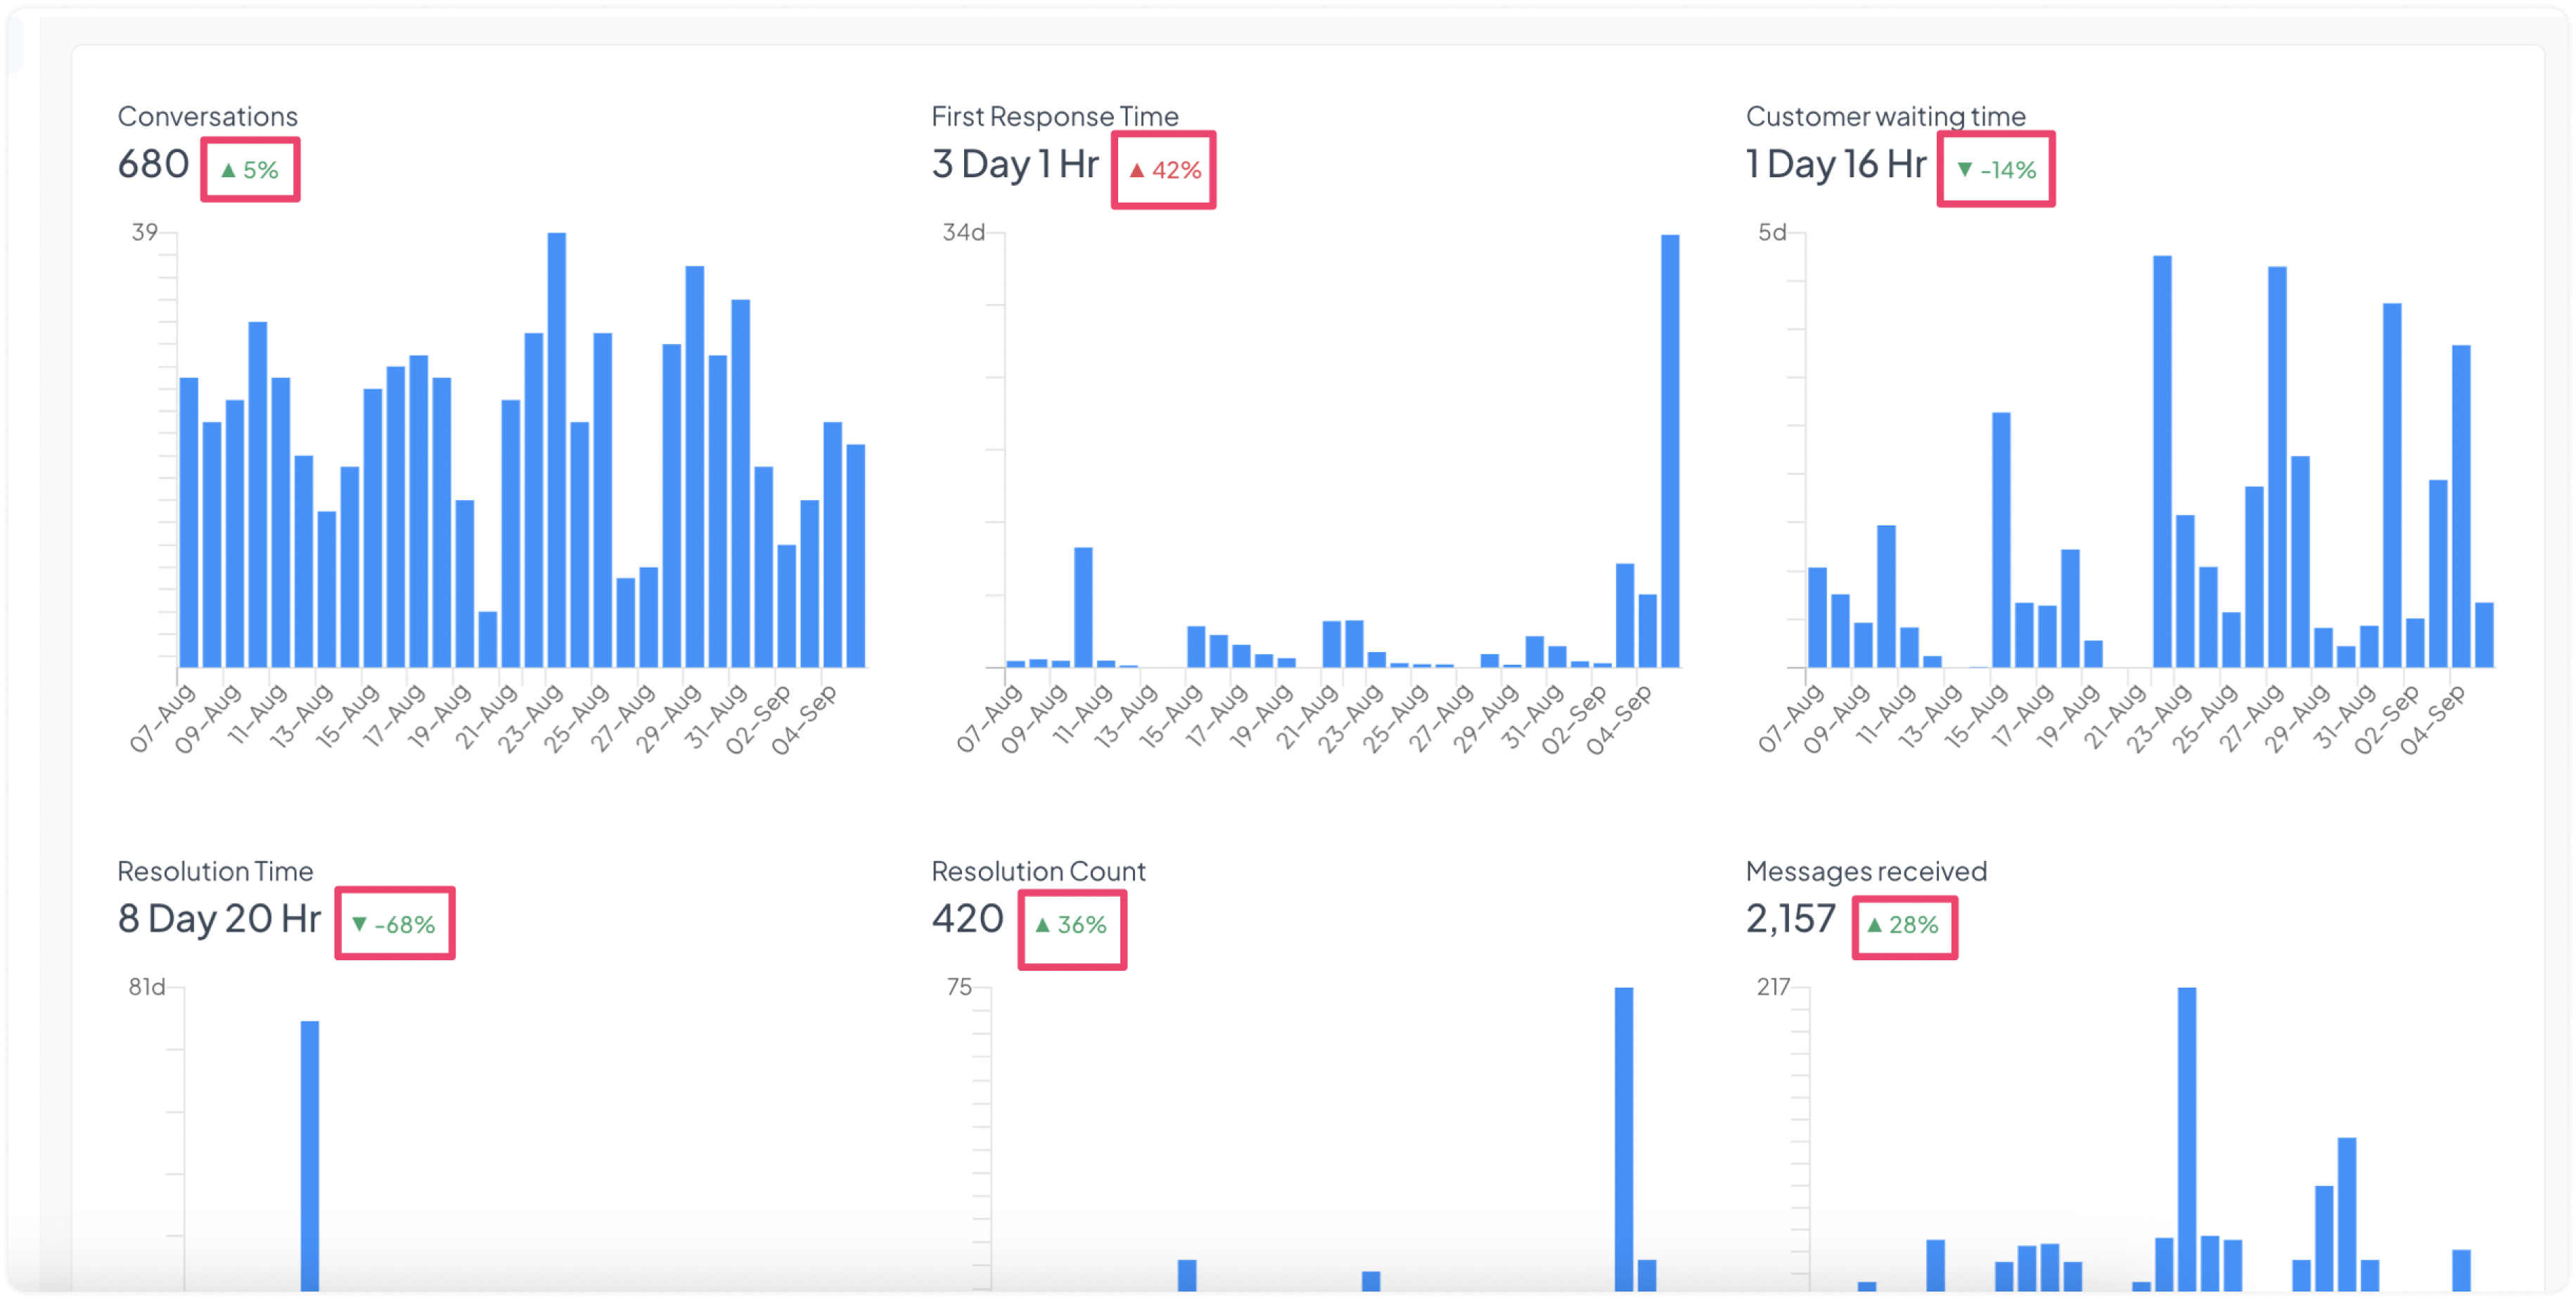
Task: Click the 81d y-axis label
Action: pyautogui.click(x=146, y=987)
